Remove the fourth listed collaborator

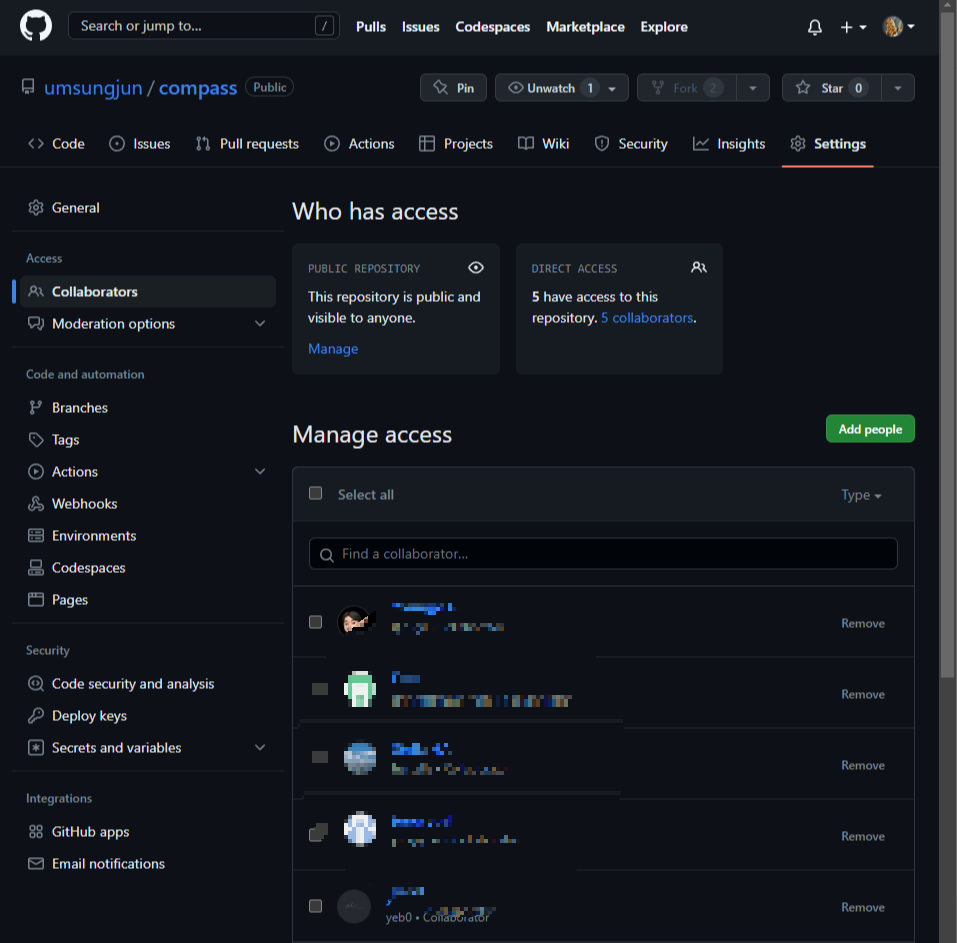[x=862, y=836]
